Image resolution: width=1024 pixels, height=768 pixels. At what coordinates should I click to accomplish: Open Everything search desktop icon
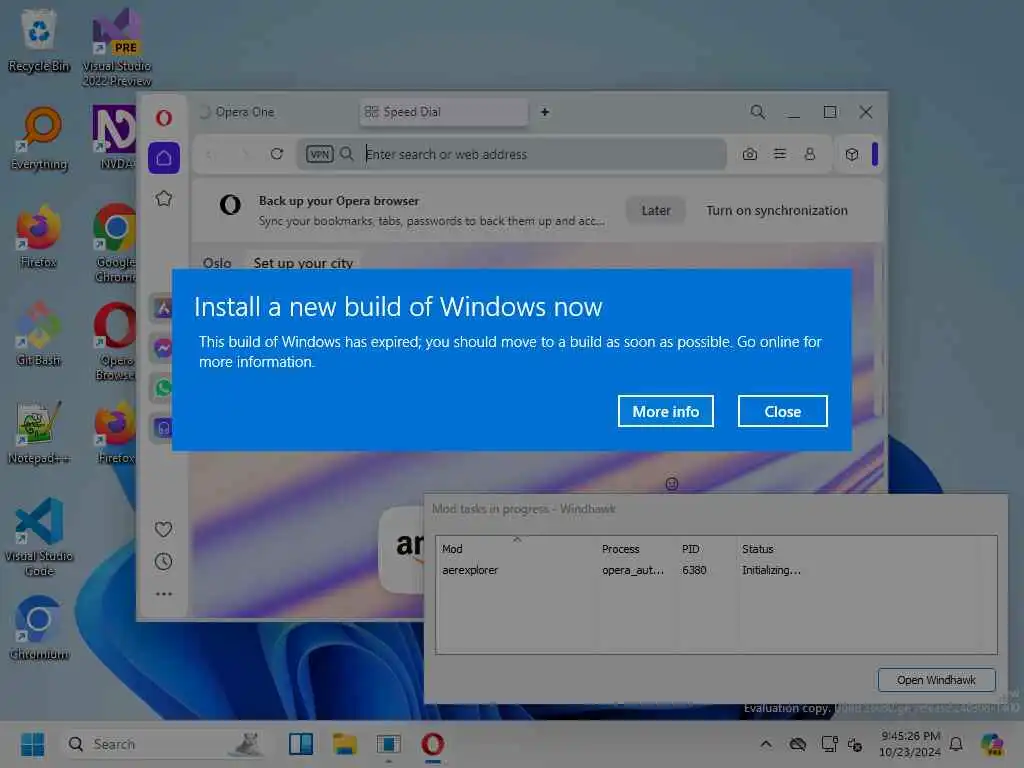[x=39, y=139]
